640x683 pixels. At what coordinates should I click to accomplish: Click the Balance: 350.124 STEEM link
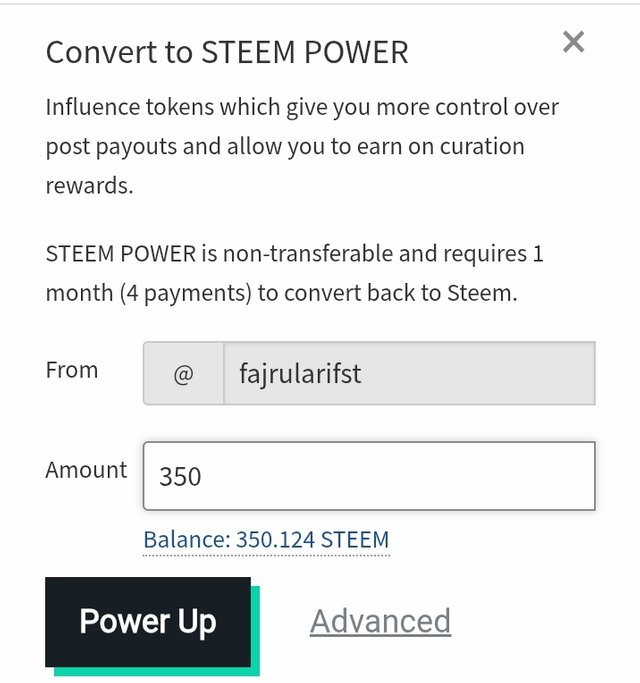[x=266, y=540]
